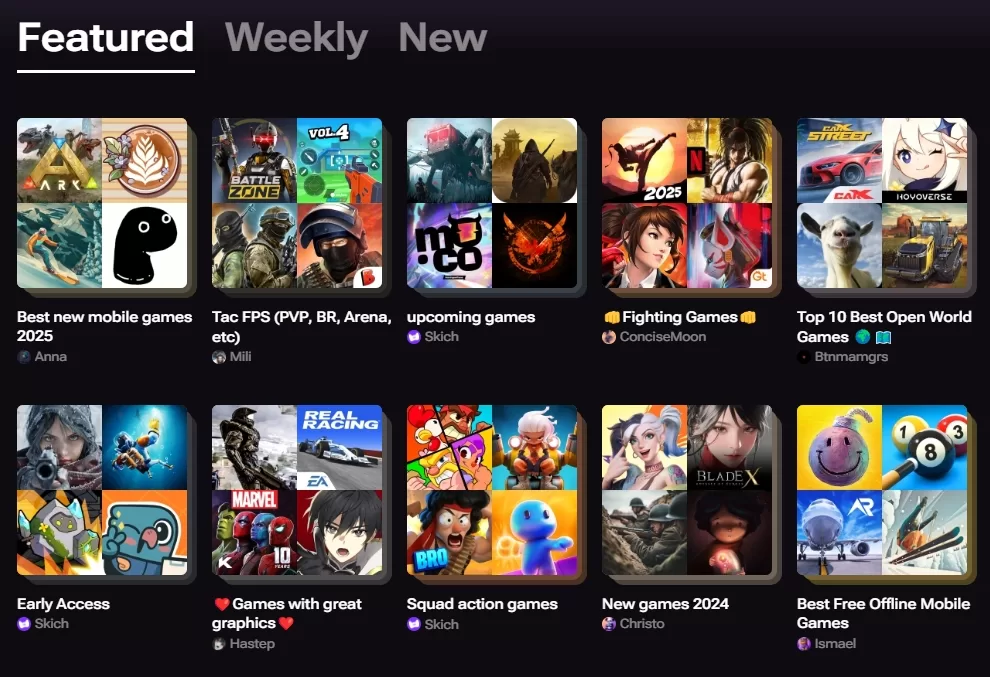This screenshot has width=990, height=677.
Task: Open the goat simulator game icon
Action: click(839, 245)
